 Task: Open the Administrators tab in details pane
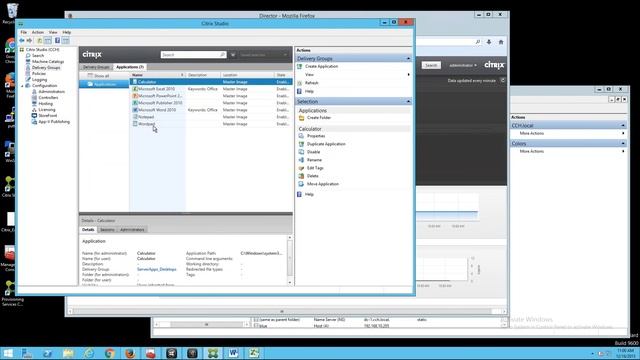tap(132, 230)
